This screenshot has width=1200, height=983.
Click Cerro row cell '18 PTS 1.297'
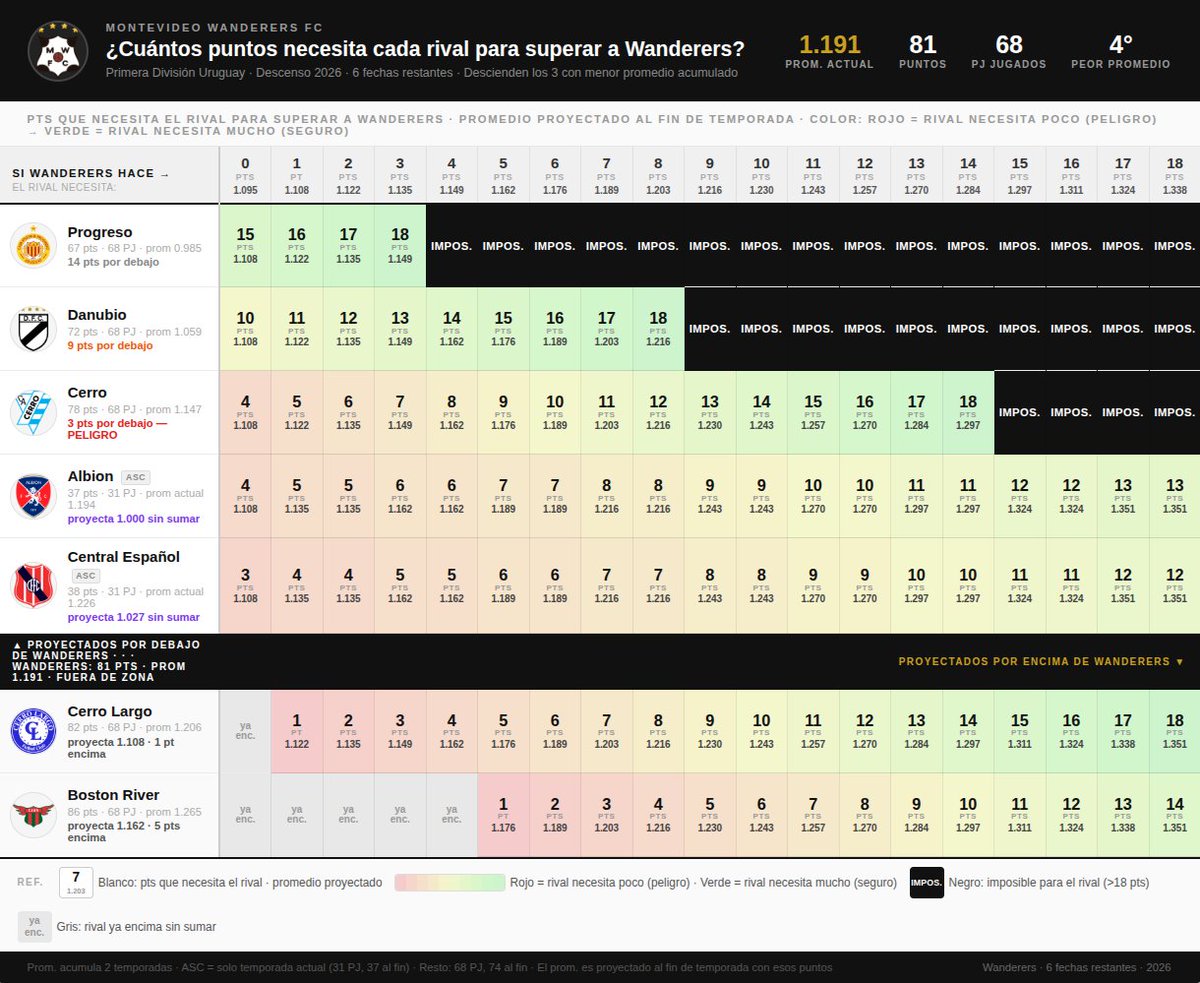pos(968,412)
